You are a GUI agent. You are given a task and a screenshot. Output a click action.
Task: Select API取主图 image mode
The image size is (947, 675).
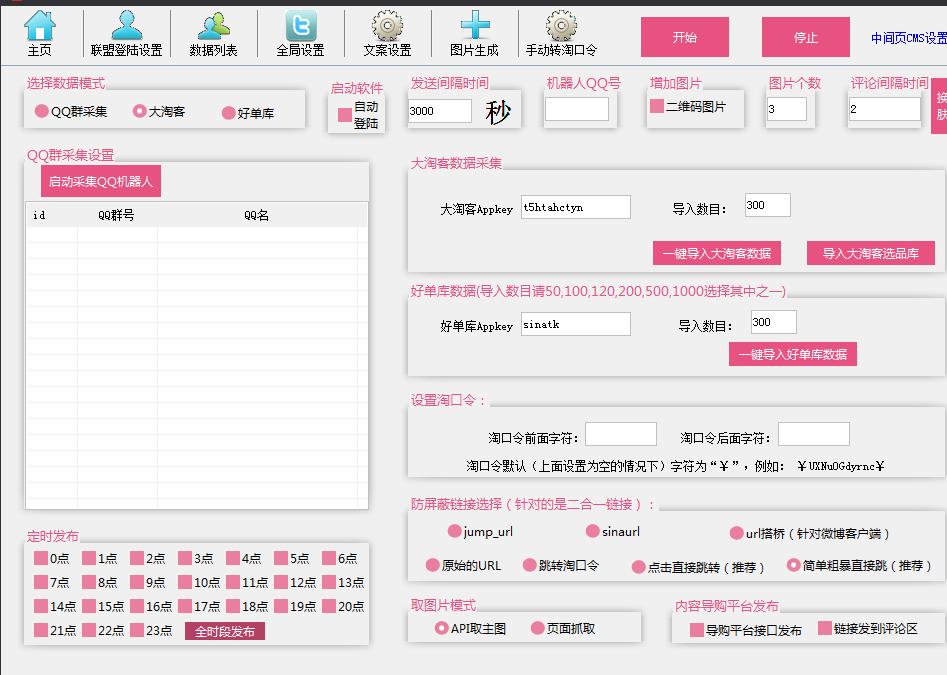(441, 628)
